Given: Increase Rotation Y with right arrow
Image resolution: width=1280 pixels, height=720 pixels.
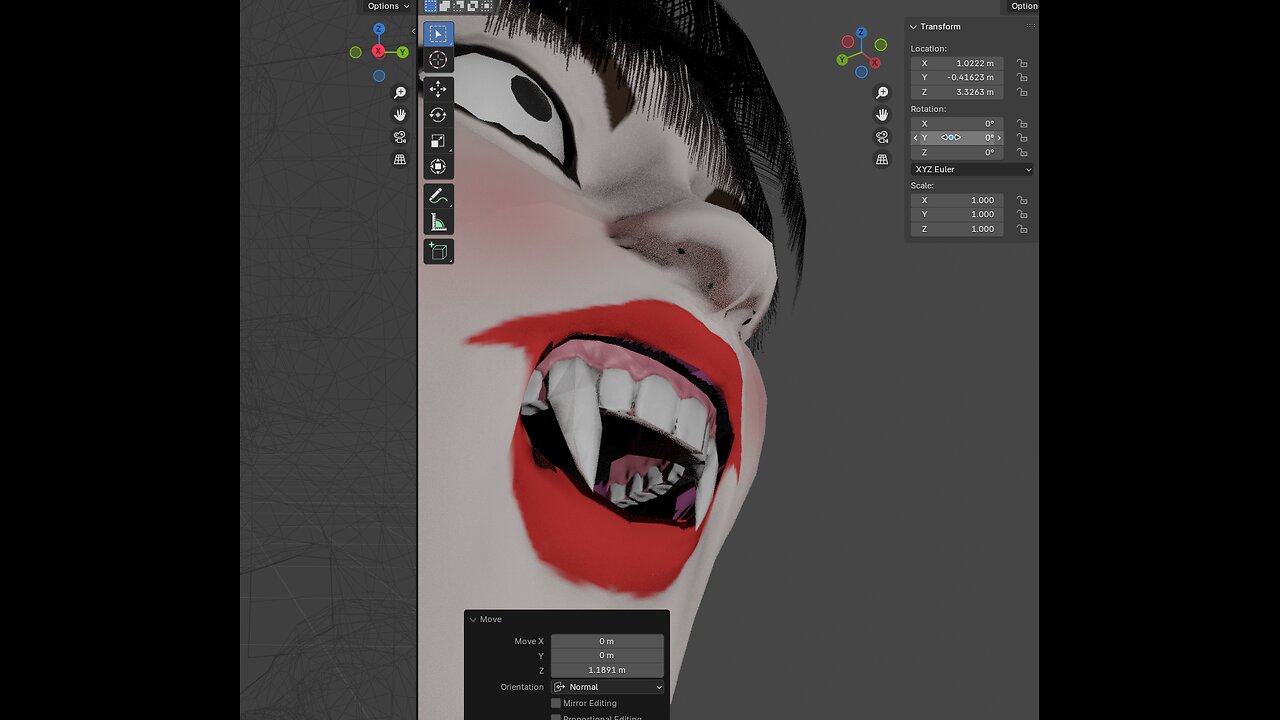Looking at the screenshot, I should coord(999,138).
